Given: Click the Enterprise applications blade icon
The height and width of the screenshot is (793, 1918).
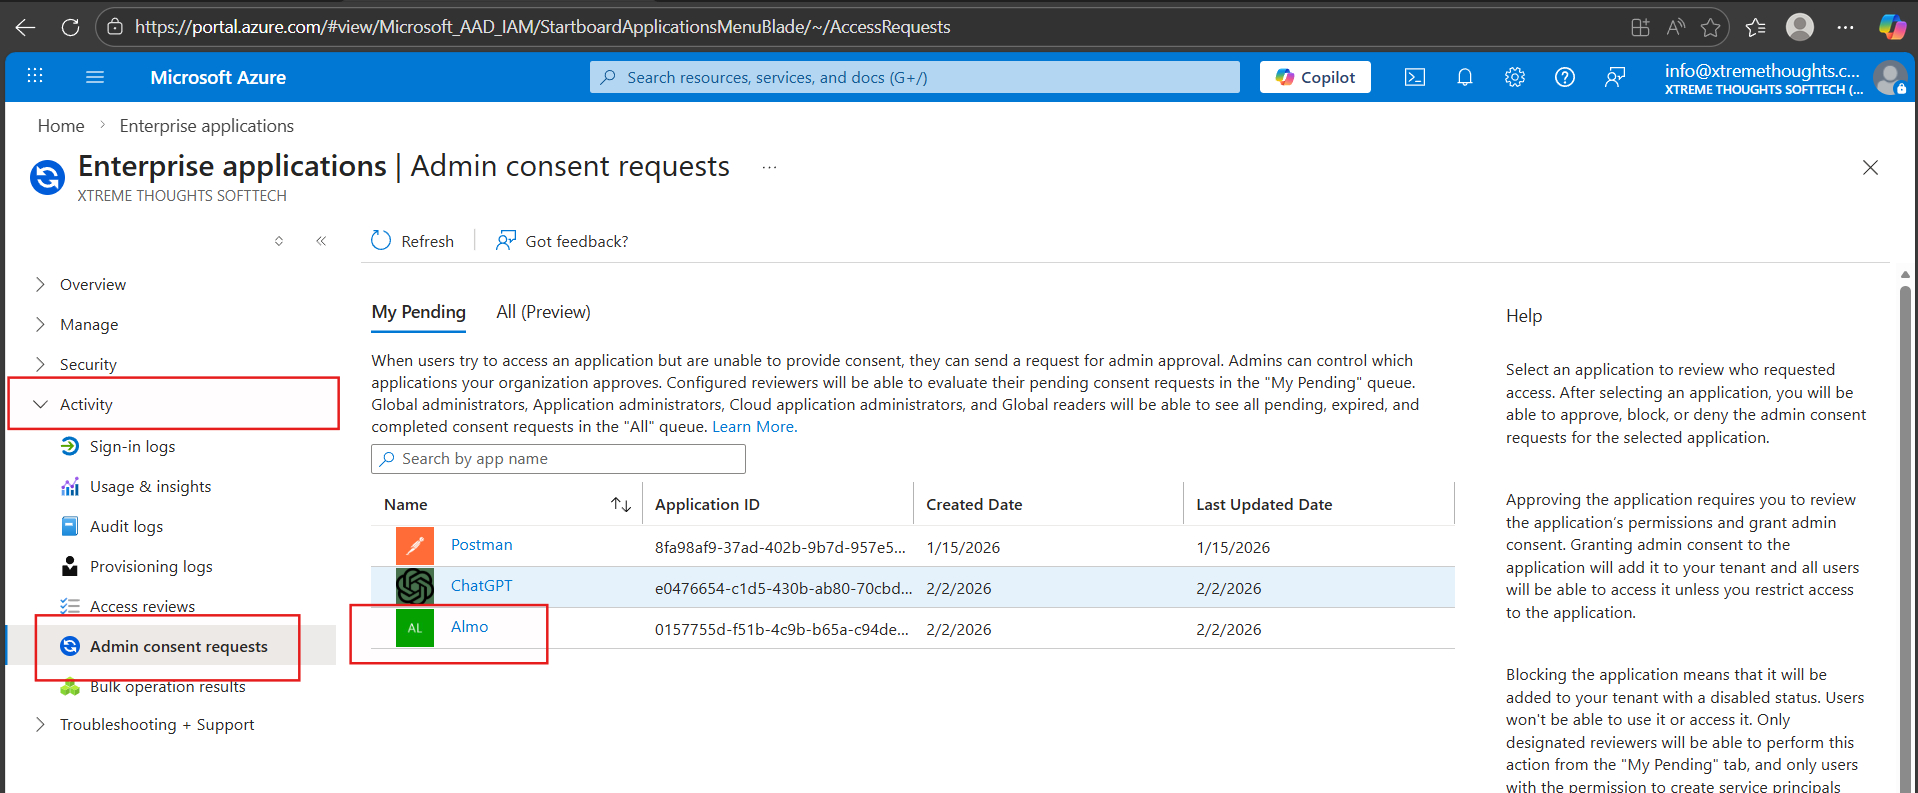Looking at the screenshot, I should click(47, 177).
